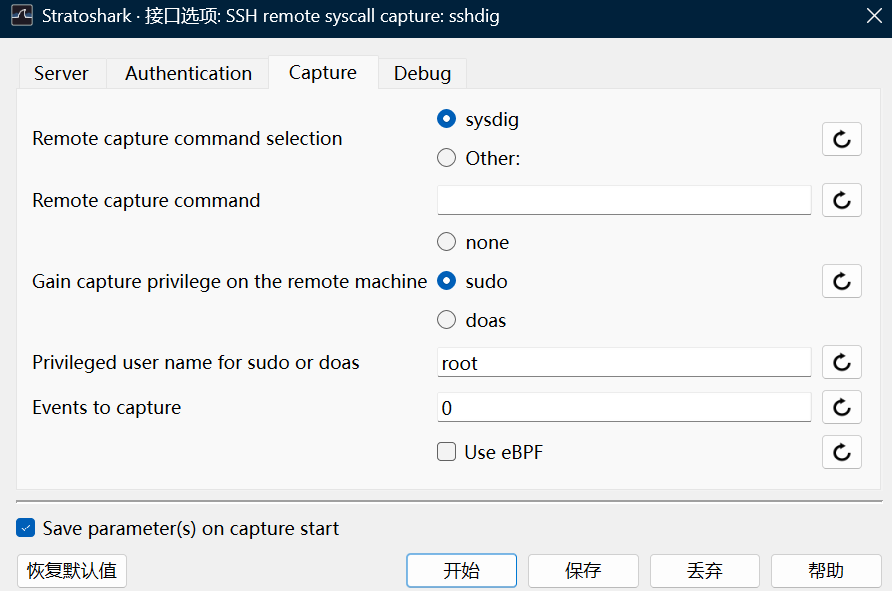Open 帮助 (Help) button
This screenshot has width=892, height=591.
(826, 571)
